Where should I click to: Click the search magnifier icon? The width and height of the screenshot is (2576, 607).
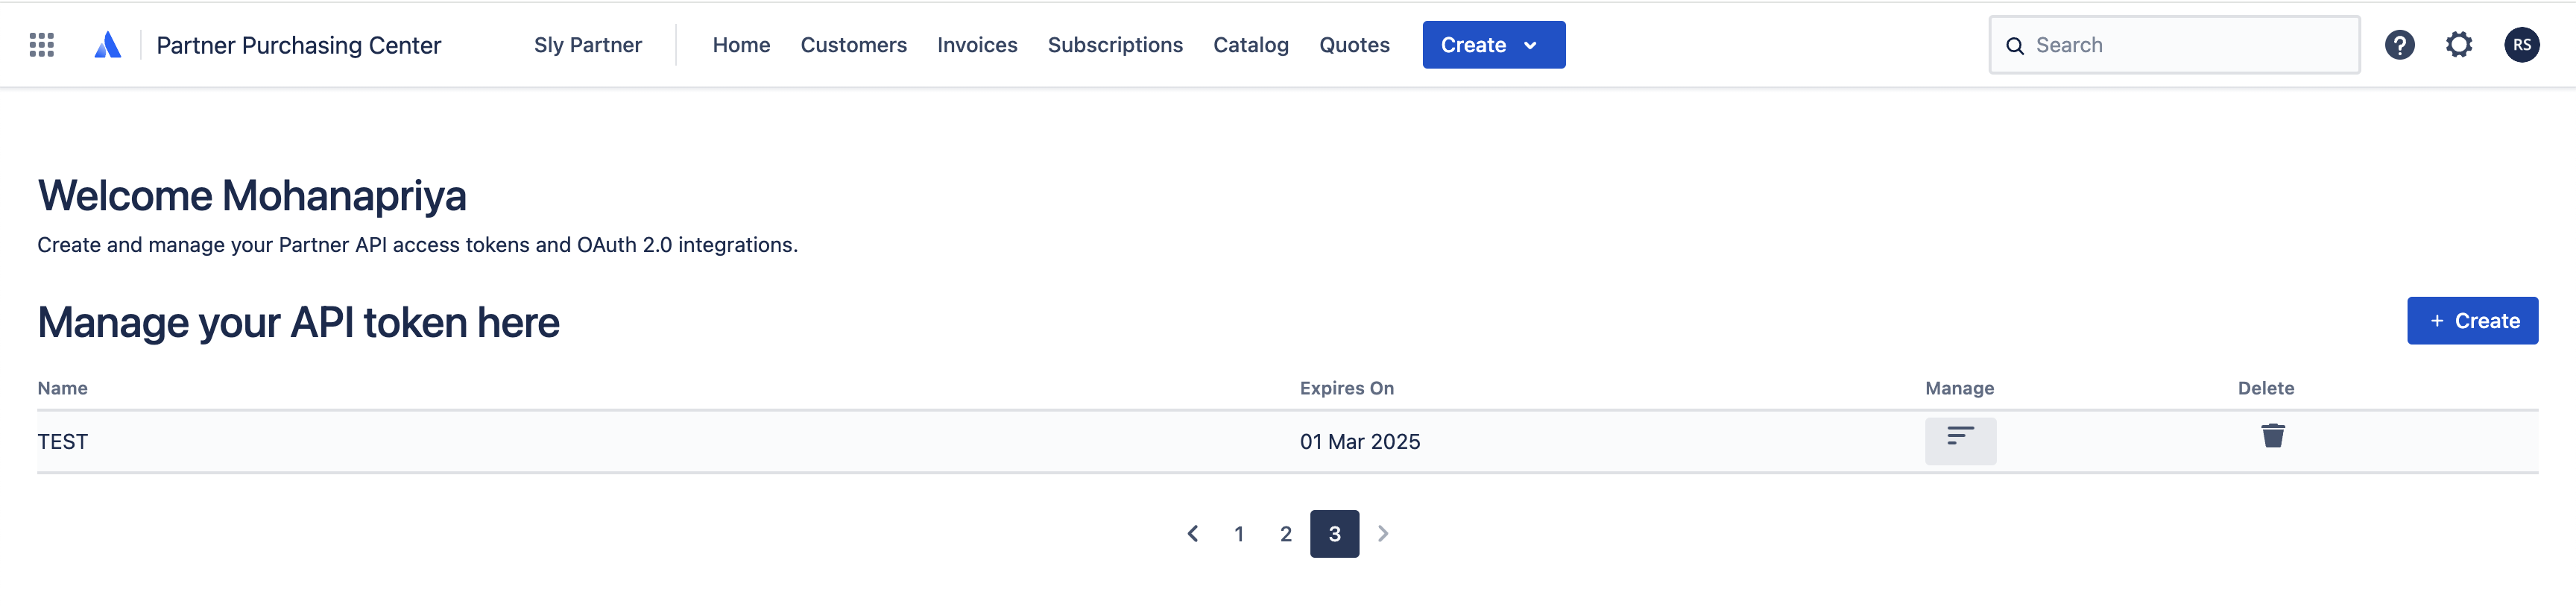[x=2015, y=45]
